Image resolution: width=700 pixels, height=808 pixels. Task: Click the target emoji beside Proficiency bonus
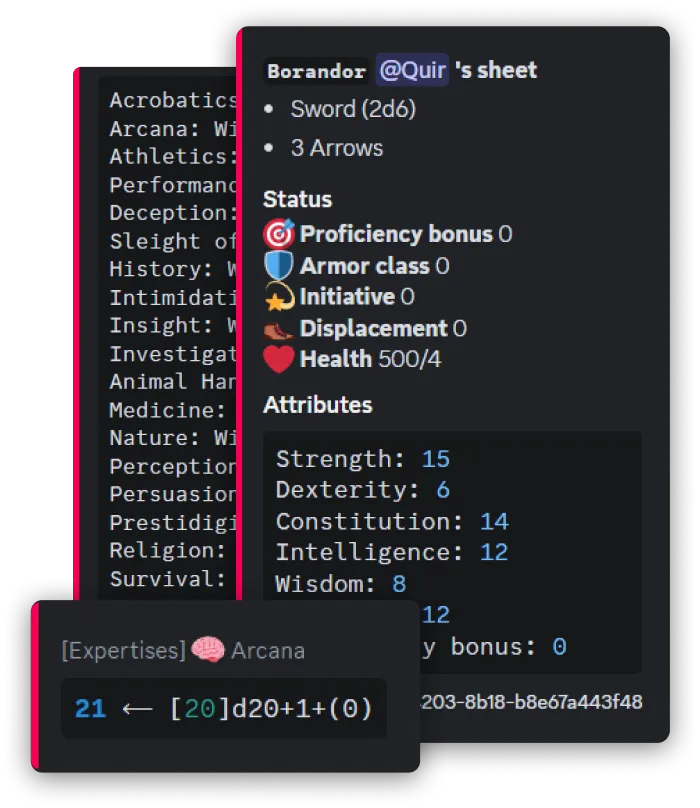click(278, 234)
